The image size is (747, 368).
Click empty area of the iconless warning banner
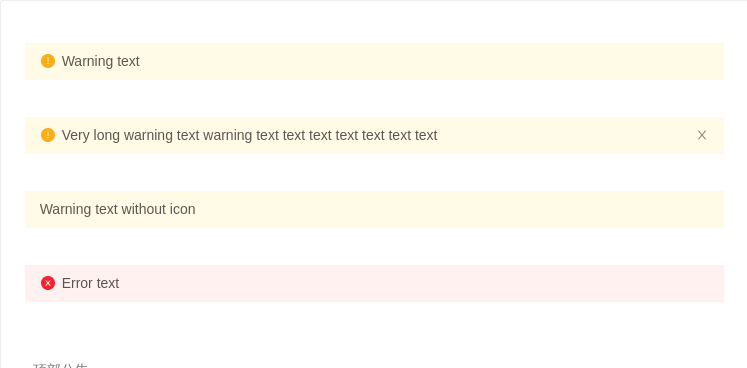457,209
